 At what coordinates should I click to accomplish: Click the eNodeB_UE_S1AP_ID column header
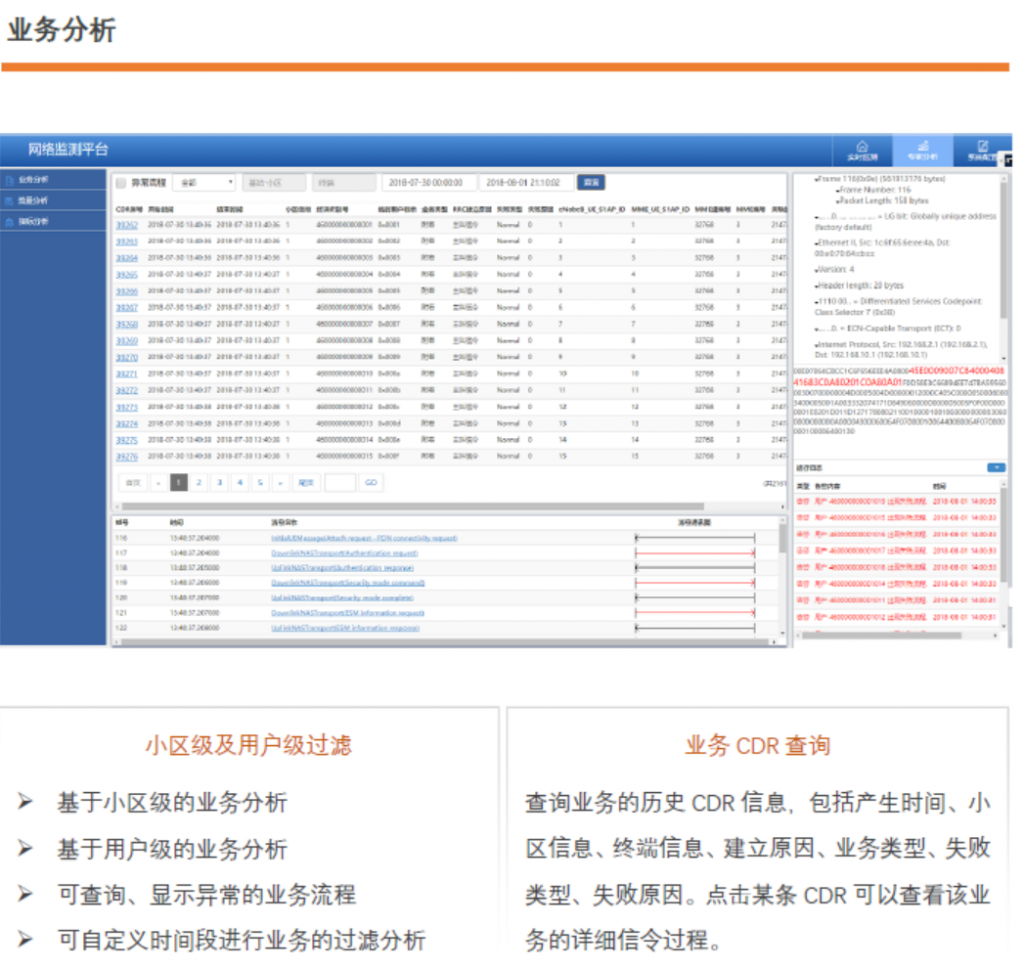tap(592, 210)
